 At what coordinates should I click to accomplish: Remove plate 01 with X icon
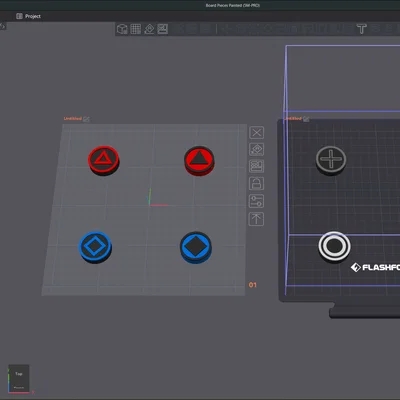[257, 132]
